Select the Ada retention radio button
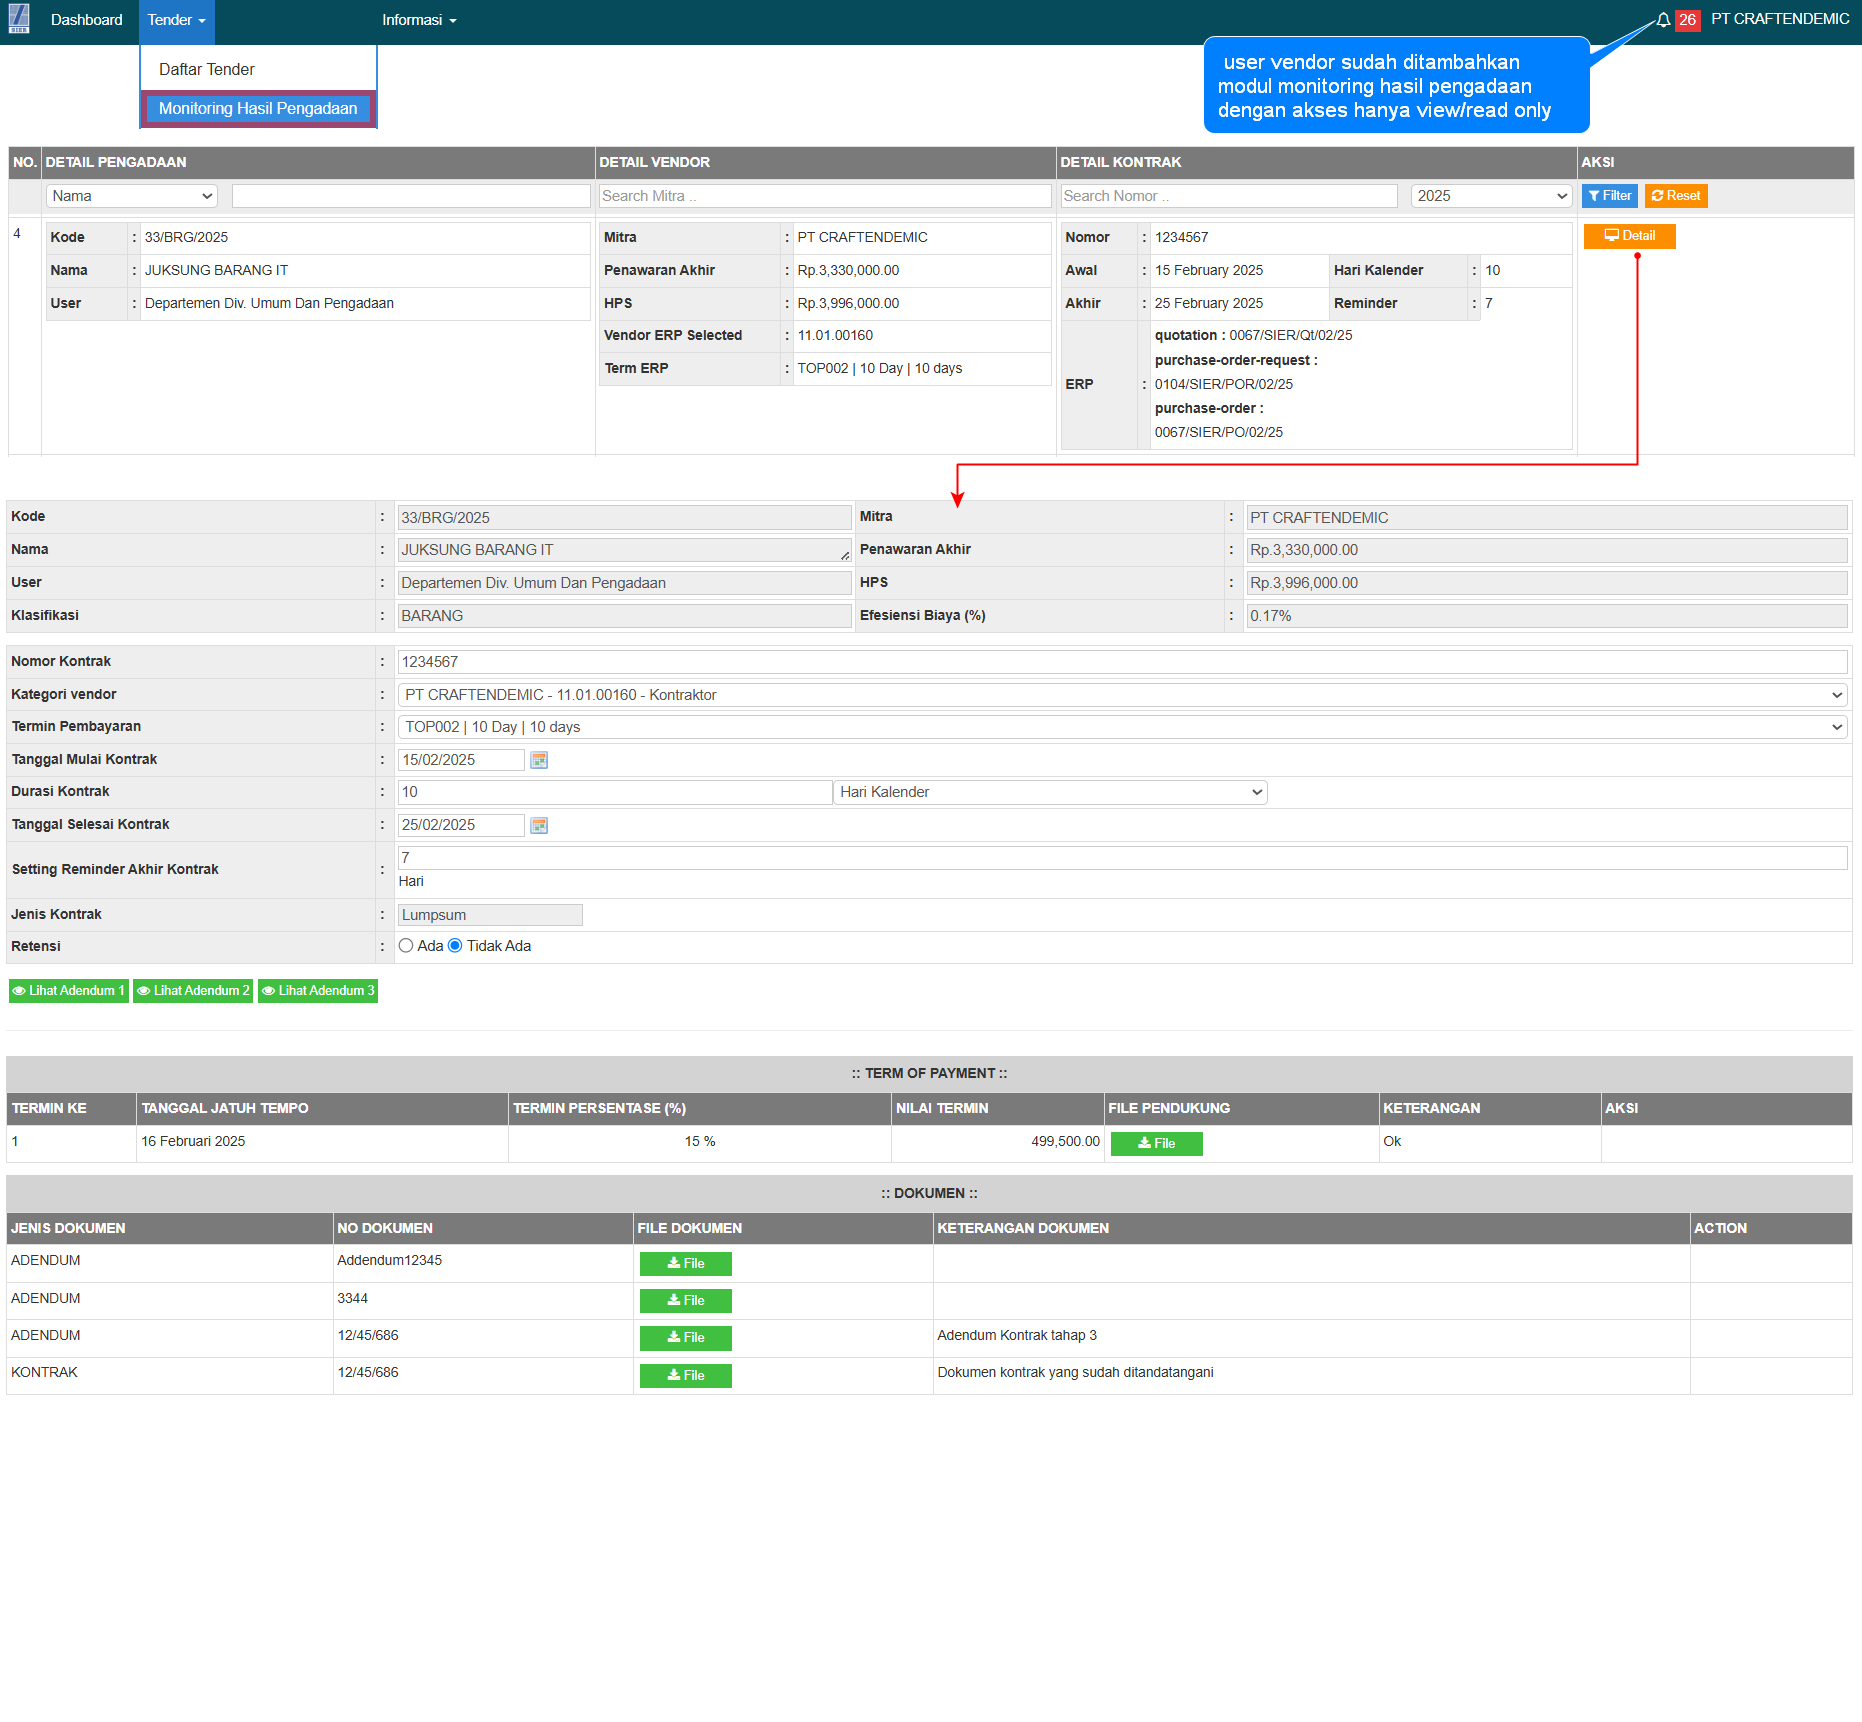Screen dimensions: 1862x1722 (x=406, y=946)
